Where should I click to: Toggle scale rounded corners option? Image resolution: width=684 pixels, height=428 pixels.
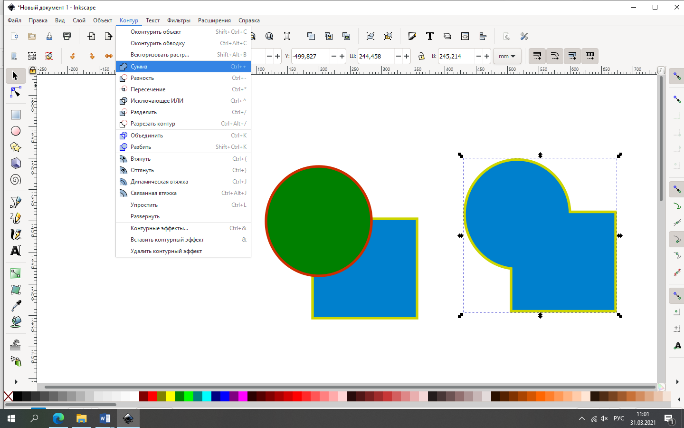point(554,56)
